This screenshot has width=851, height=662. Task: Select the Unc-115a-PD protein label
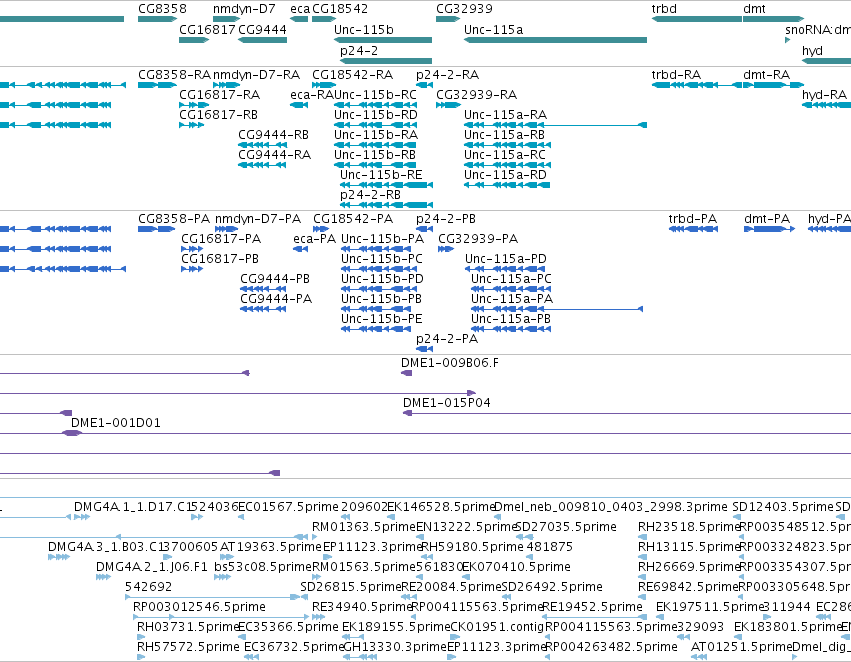[x=505, y=259]
